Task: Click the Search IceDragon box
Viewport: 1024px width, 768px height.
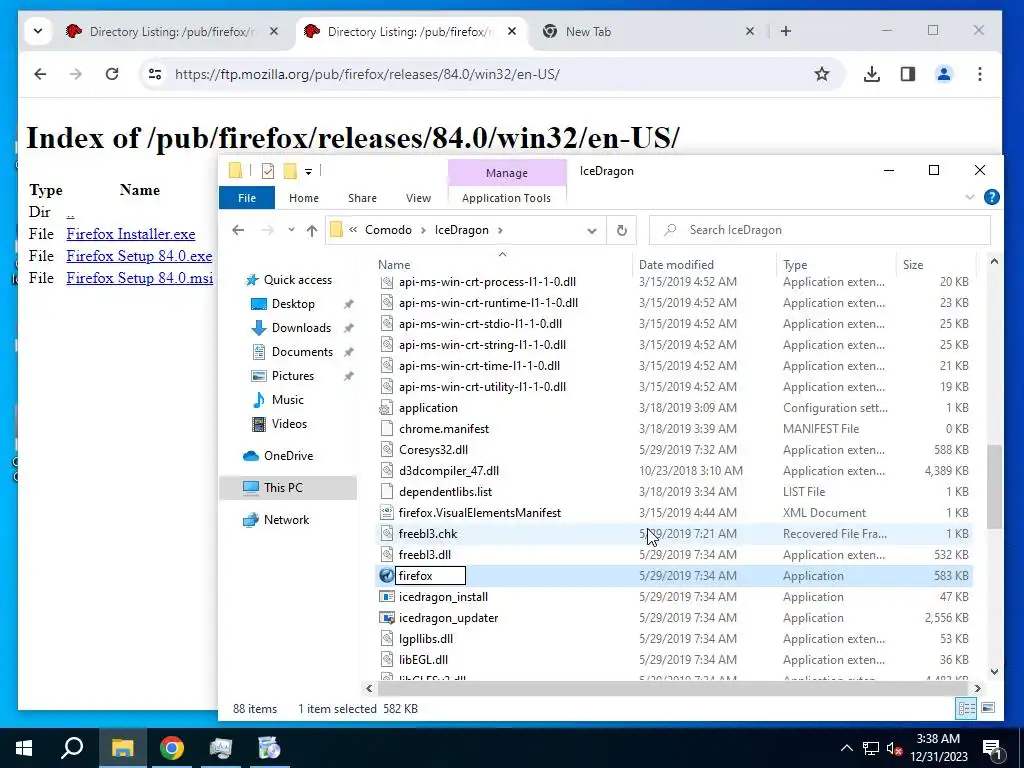Action: (820, 230)
